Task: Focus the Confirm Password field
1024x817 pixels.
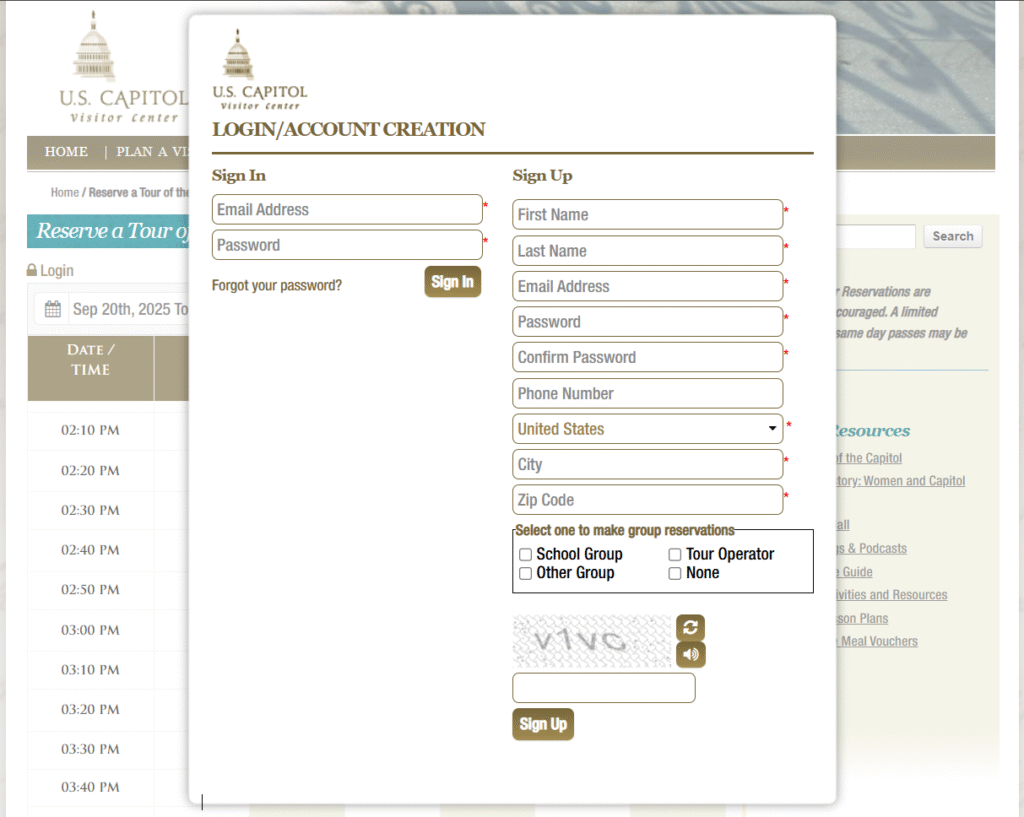Action: [647, 357]
